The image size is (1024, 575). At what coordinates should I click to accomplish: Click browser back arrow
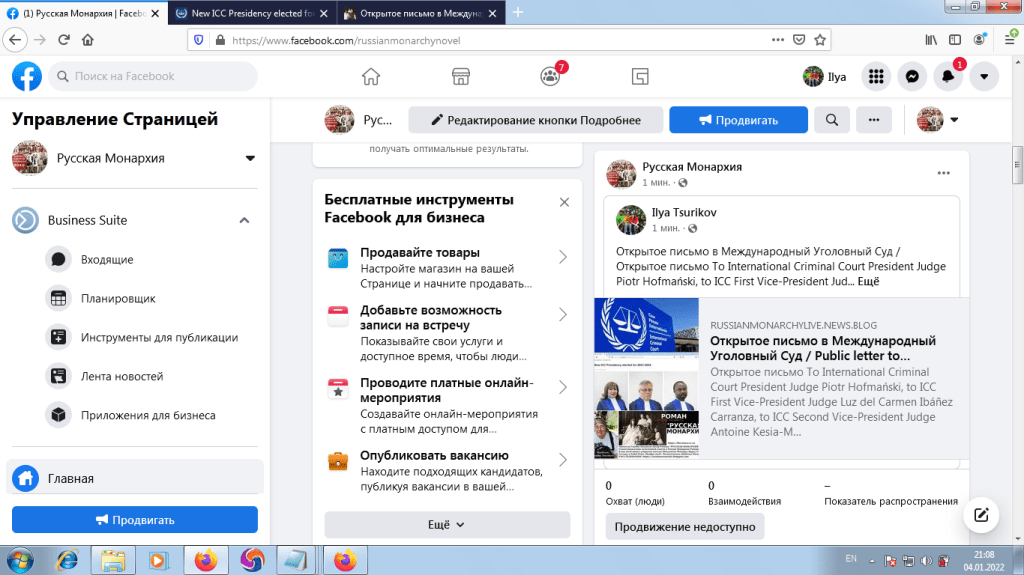[15, 40]
